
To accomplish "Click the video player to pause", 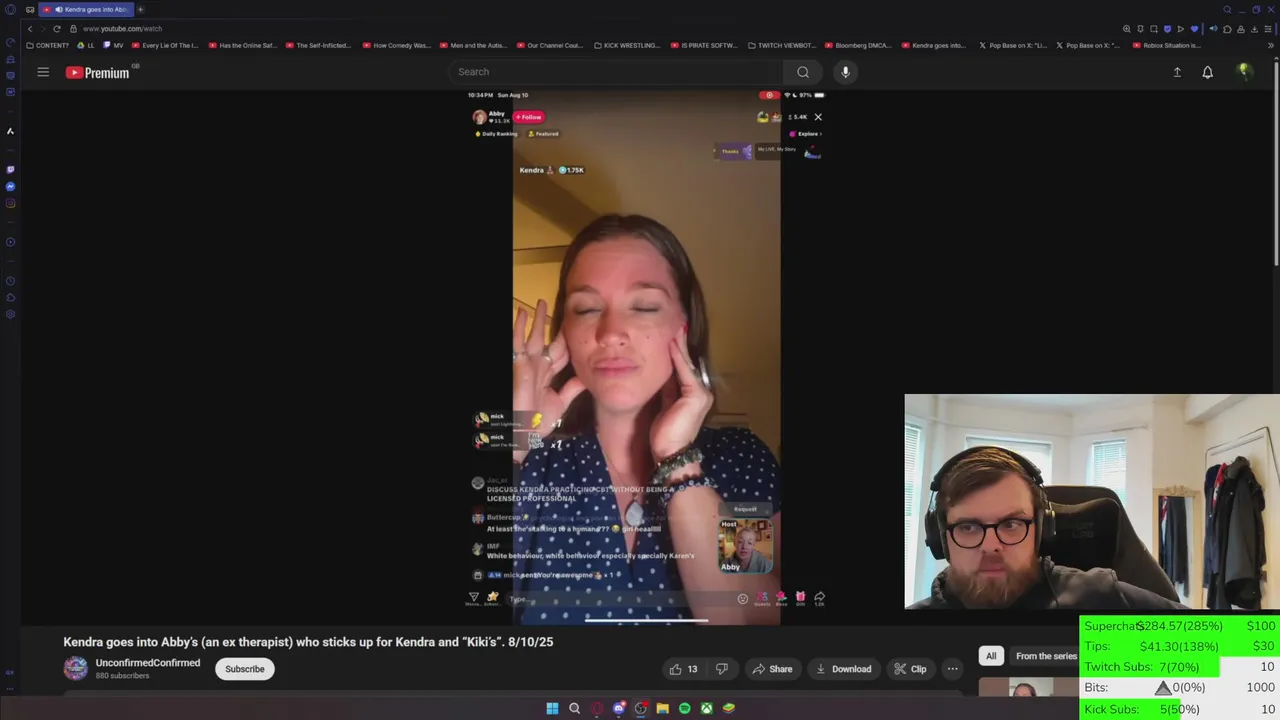I will [x=646, y=356].
